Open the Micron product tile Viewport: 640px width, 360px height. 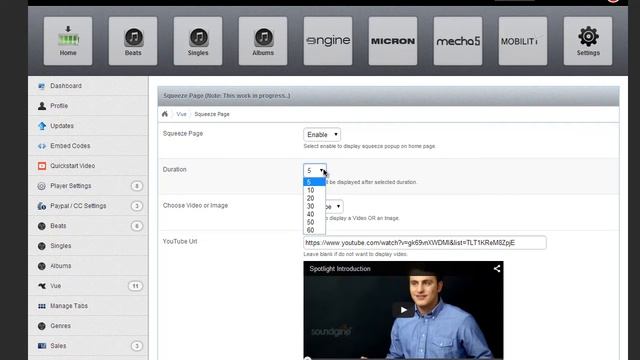[x=393, y=41]
